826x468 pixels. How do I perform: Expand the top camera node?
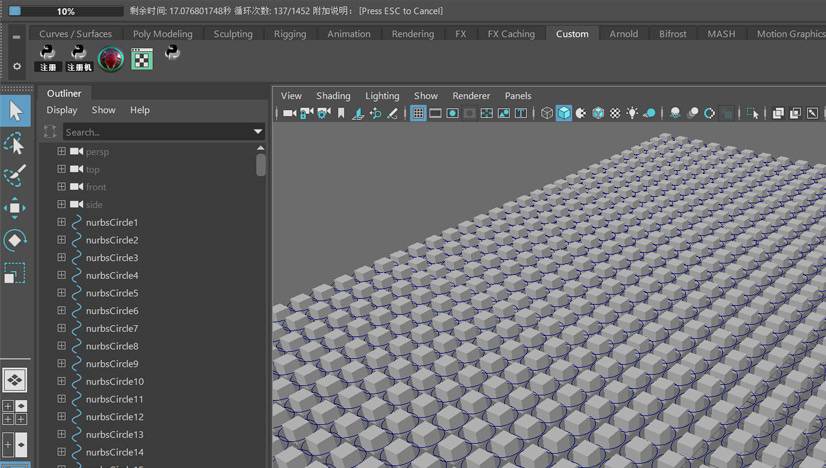coord(61,169)
